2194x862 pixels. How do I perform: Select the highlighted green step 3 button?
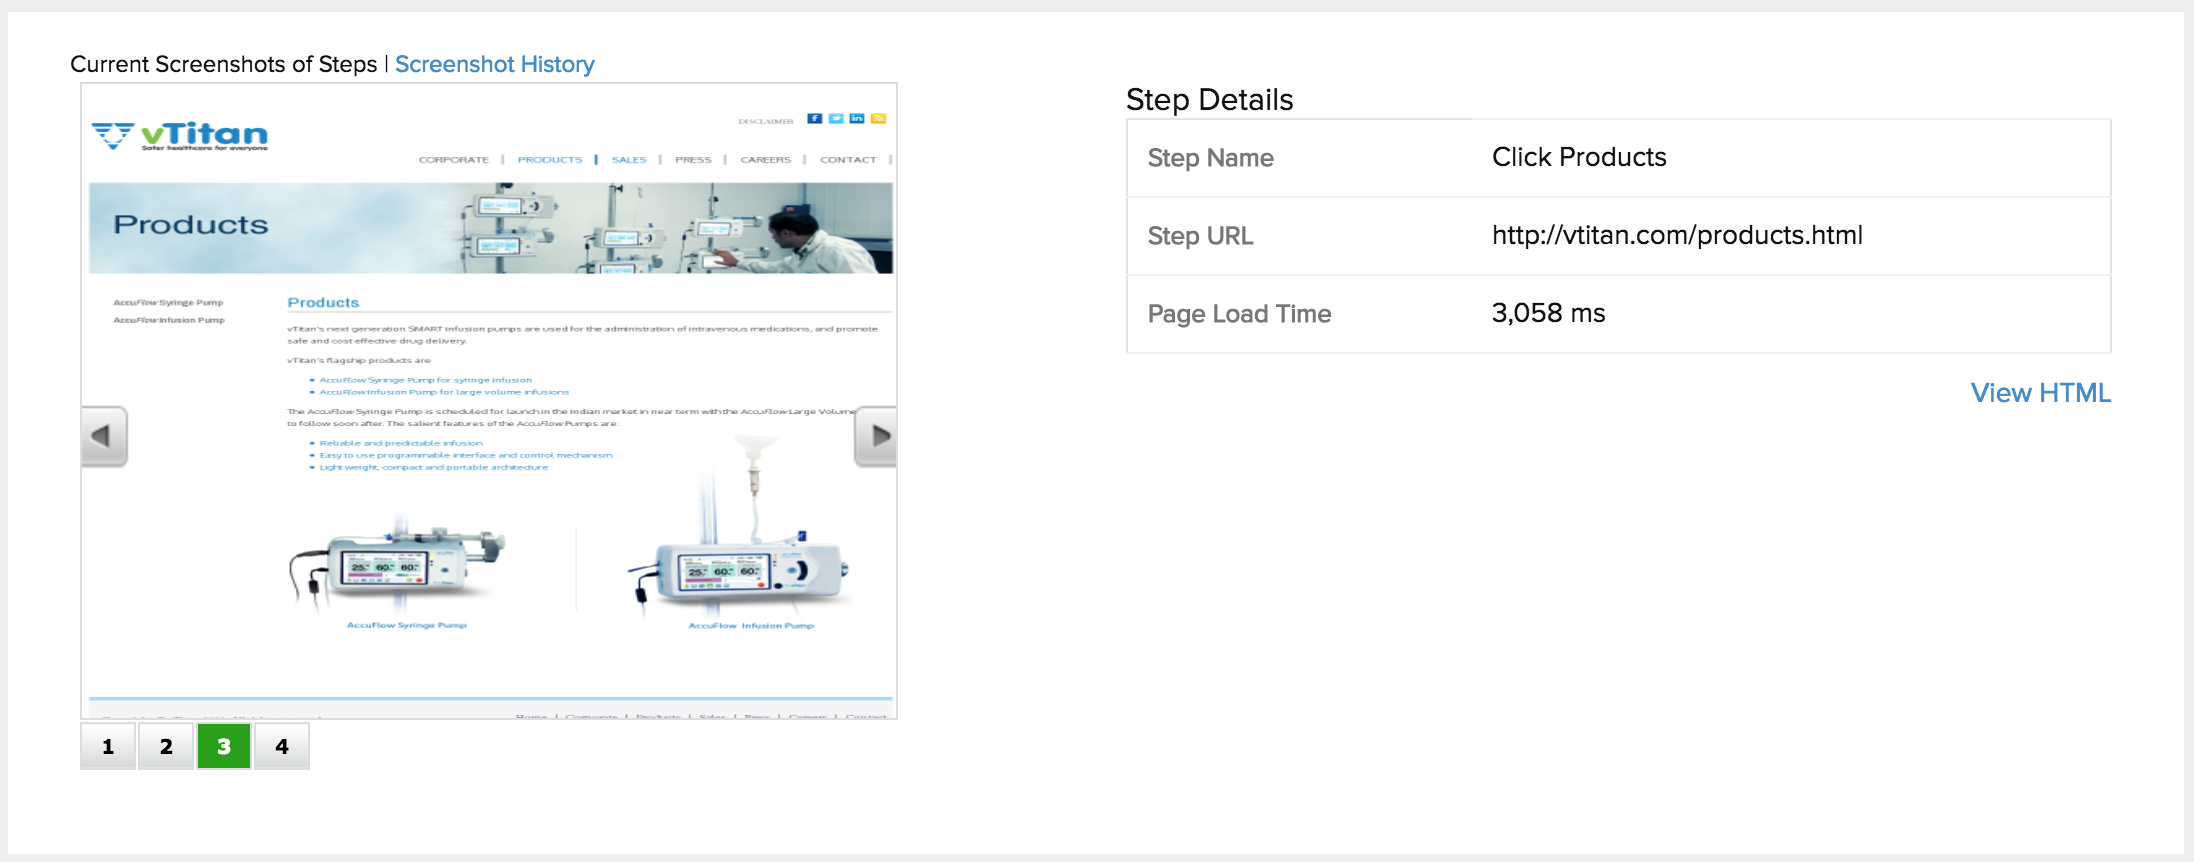coord(224,747)
